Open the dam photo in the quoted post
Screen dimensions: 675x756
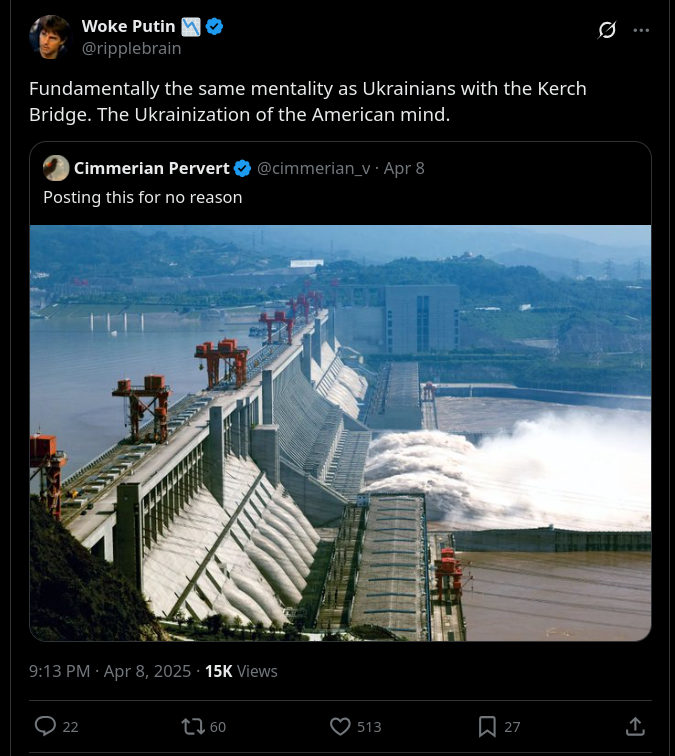click(340, 433)
